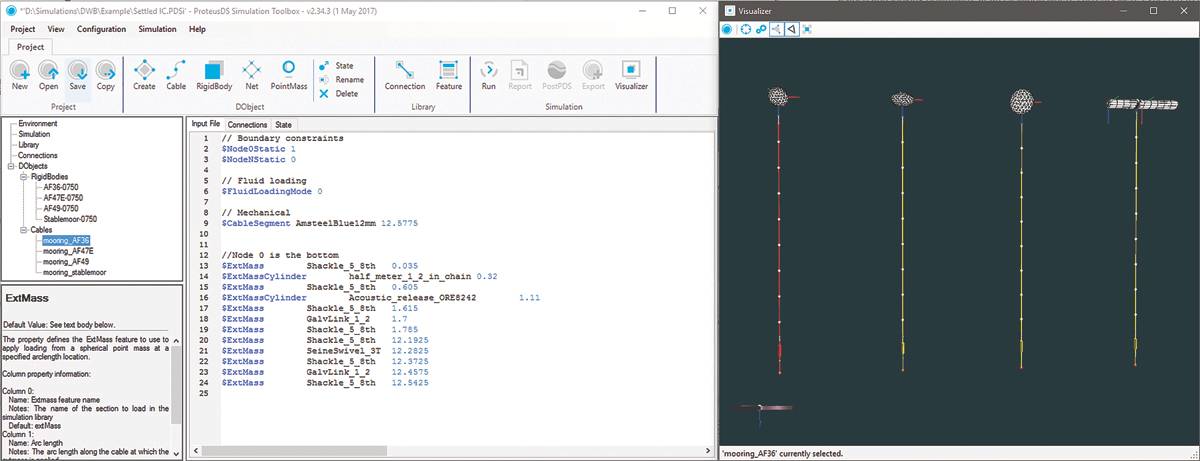Open the Connection library tool
Image resolution: width=1200 pixels, height=461 pixels.
point(405,76)
